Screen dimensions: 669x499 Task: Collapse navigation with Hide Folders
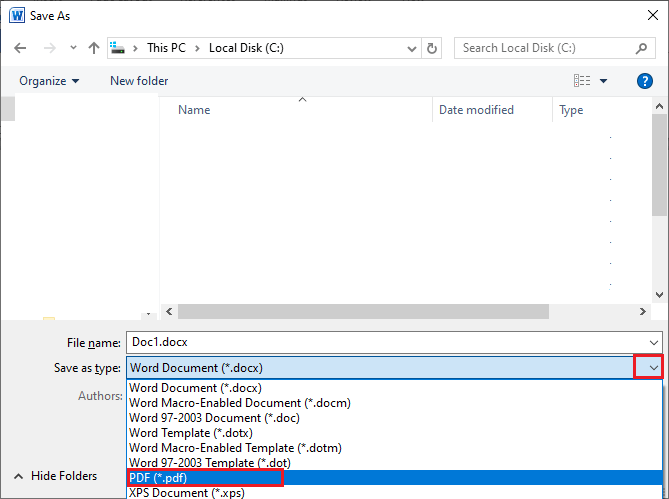[x=55, y=476]
